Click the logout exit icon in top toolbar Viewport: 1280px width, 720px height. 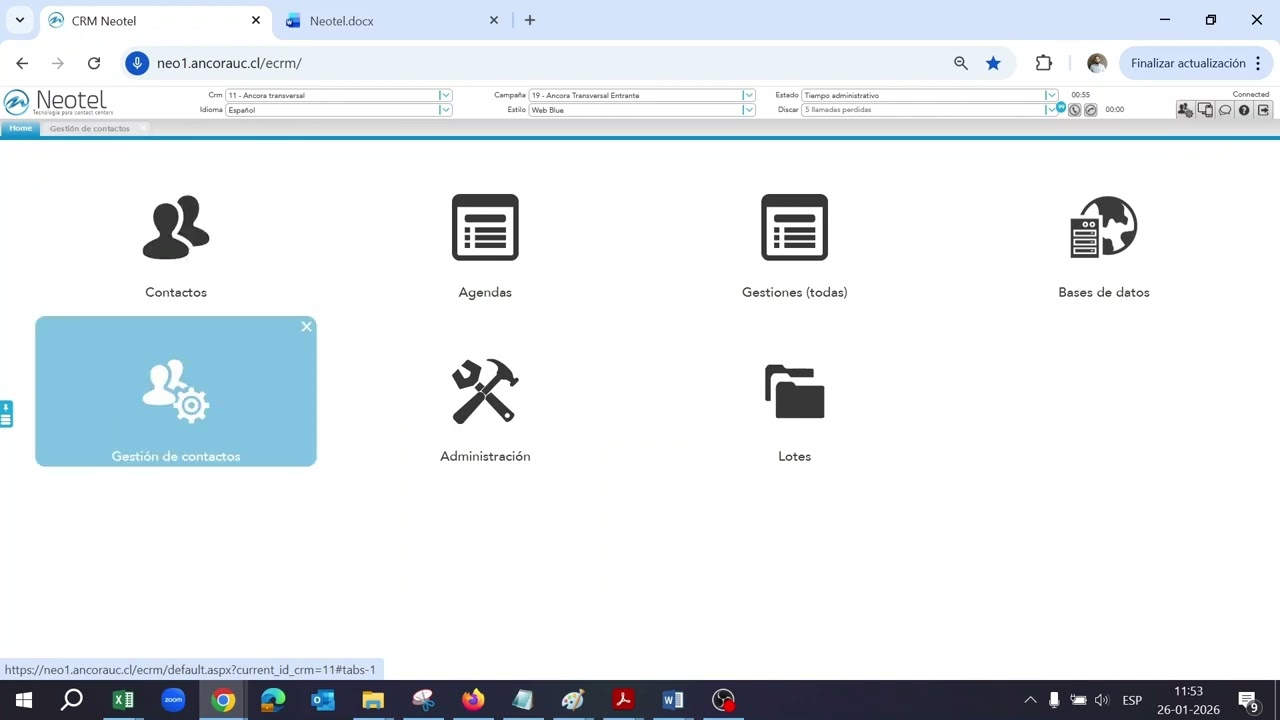[x=1264, y=110]
